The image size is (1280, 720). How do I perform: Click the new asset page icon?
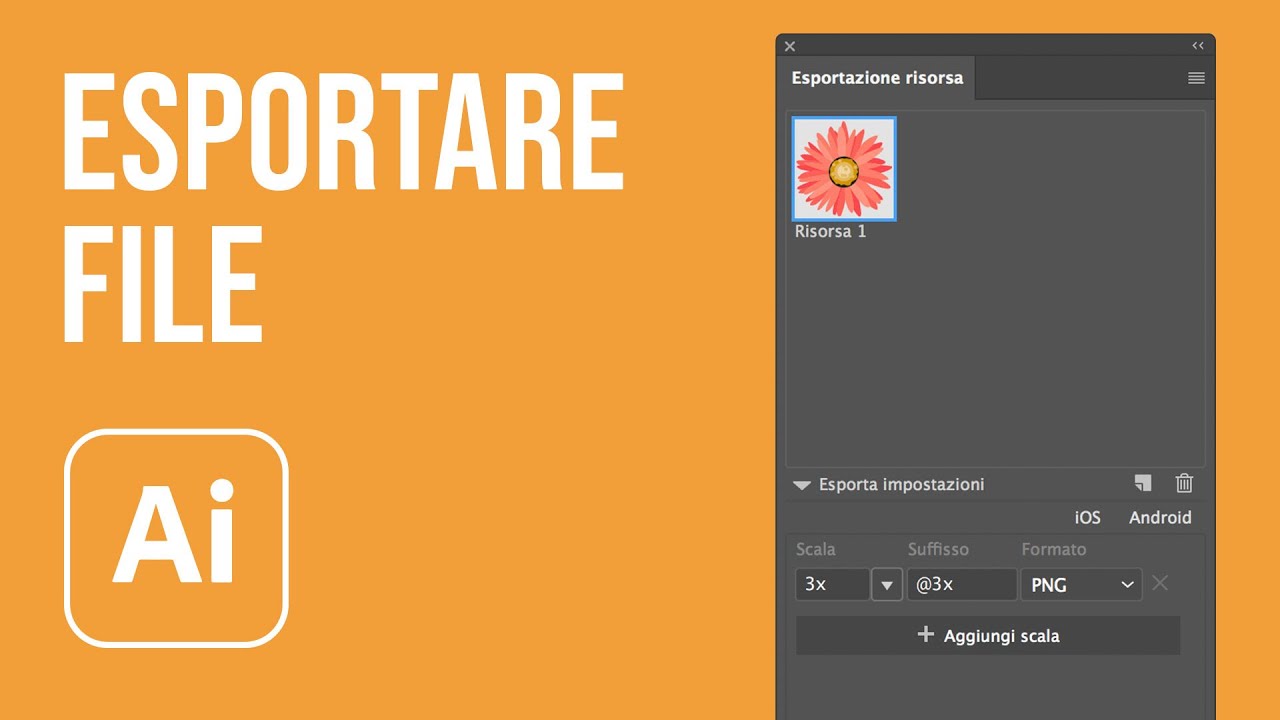coord(1143,483)
